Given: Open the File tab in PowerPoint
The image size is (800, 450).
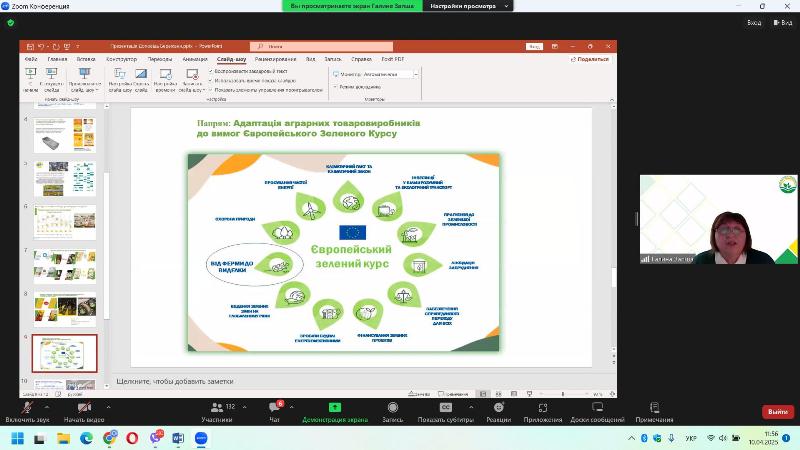Looking at the screenshot, I should coord(31,59).
